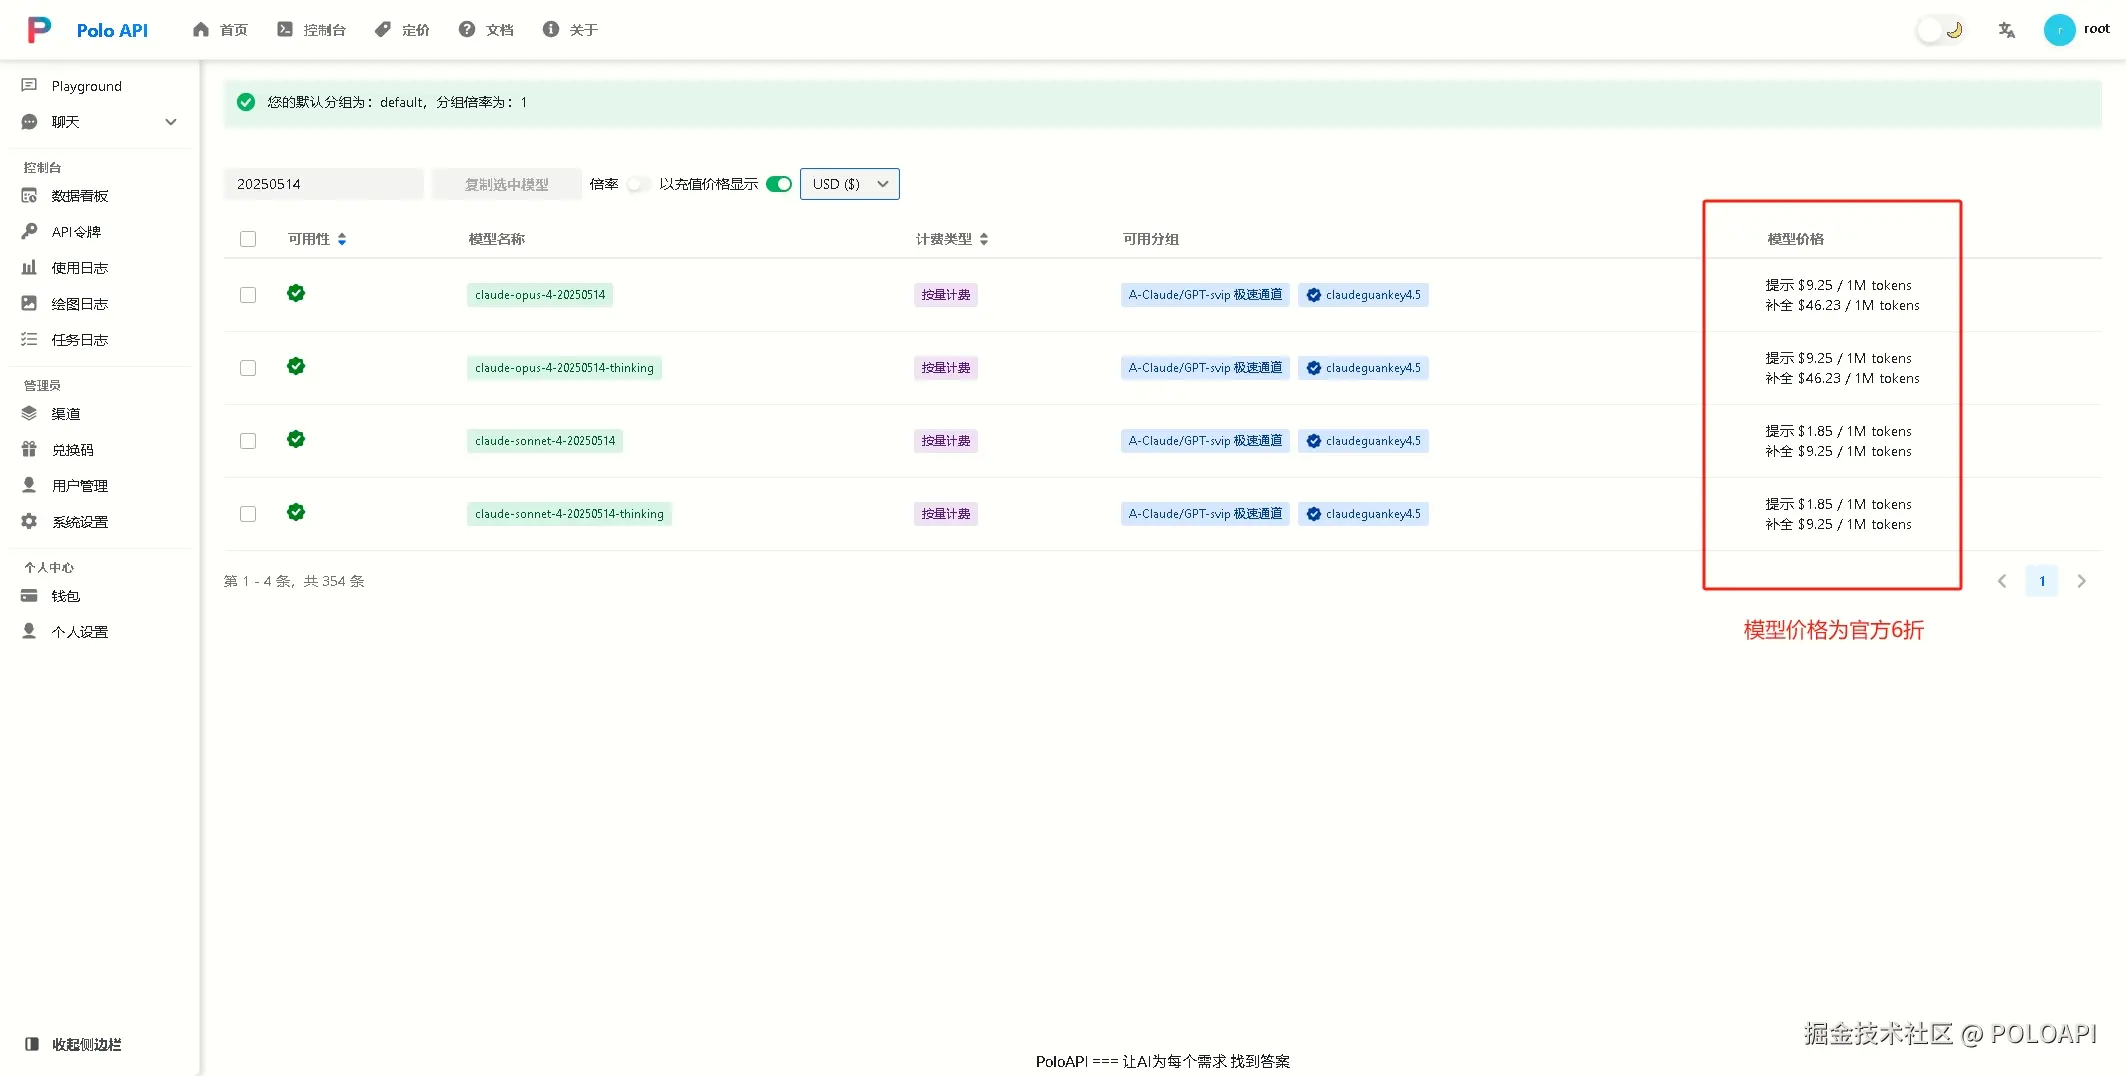Viewport: 2126px width, 1076px height.
Task: Copy the claude-sonnet-4-20250514 model name tag
Action: coord(545,441)
